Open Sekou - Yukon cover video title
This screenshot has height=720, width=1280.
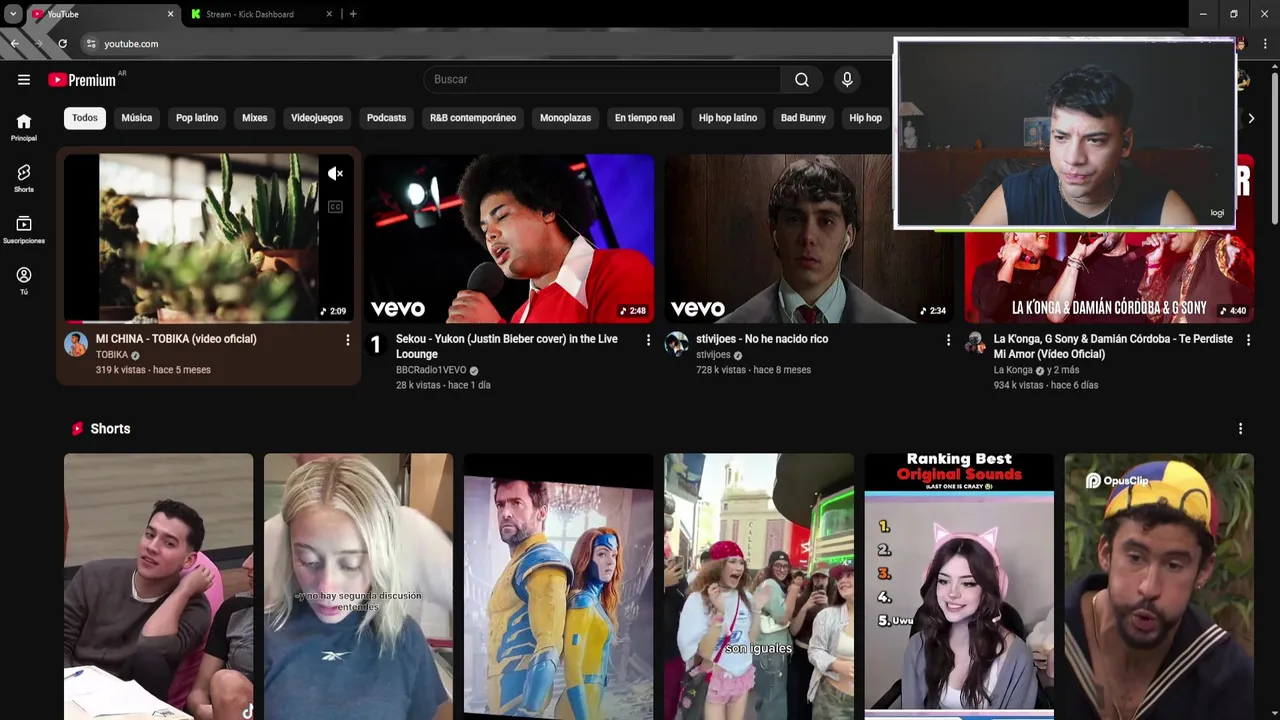coord(507,346)
